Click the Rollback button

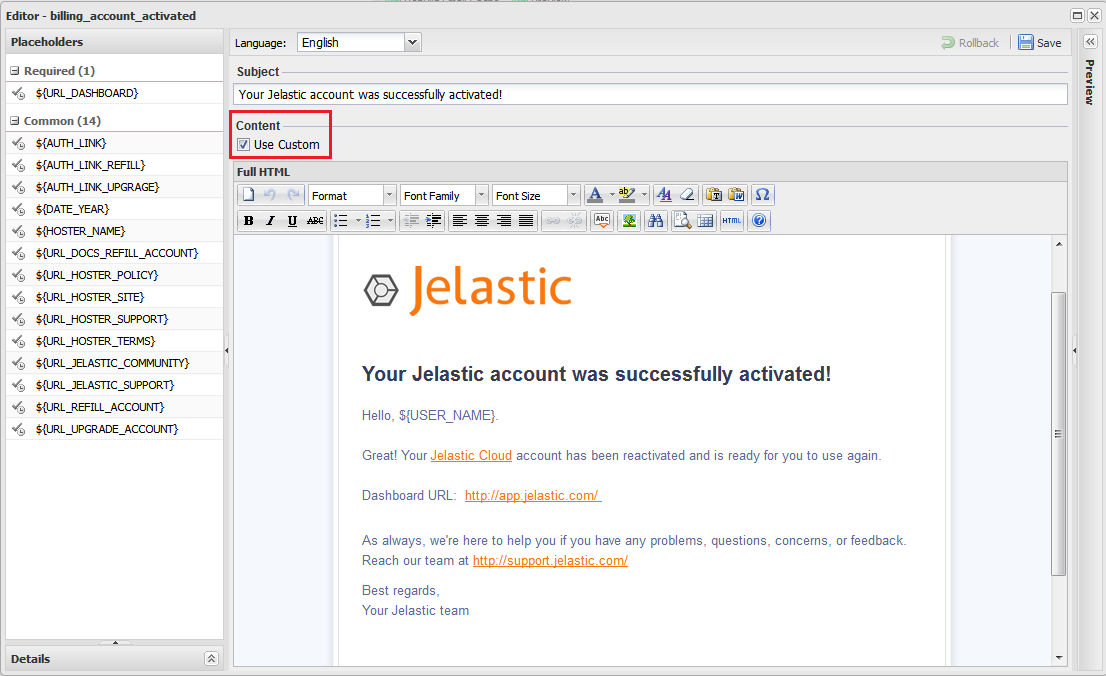click(970, 42)
